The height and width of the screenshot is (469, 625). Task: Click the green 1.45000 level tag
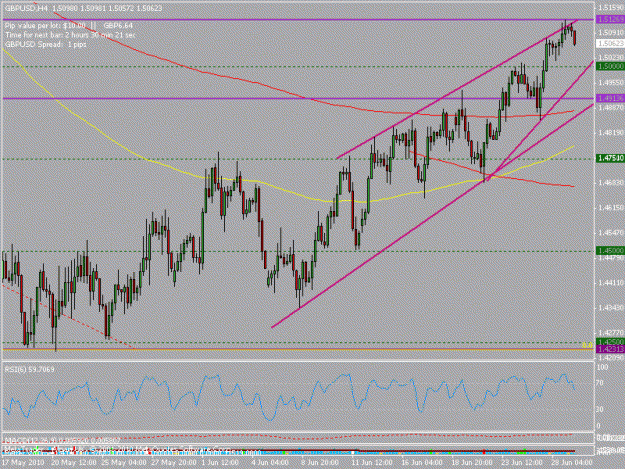pos(610,251)
